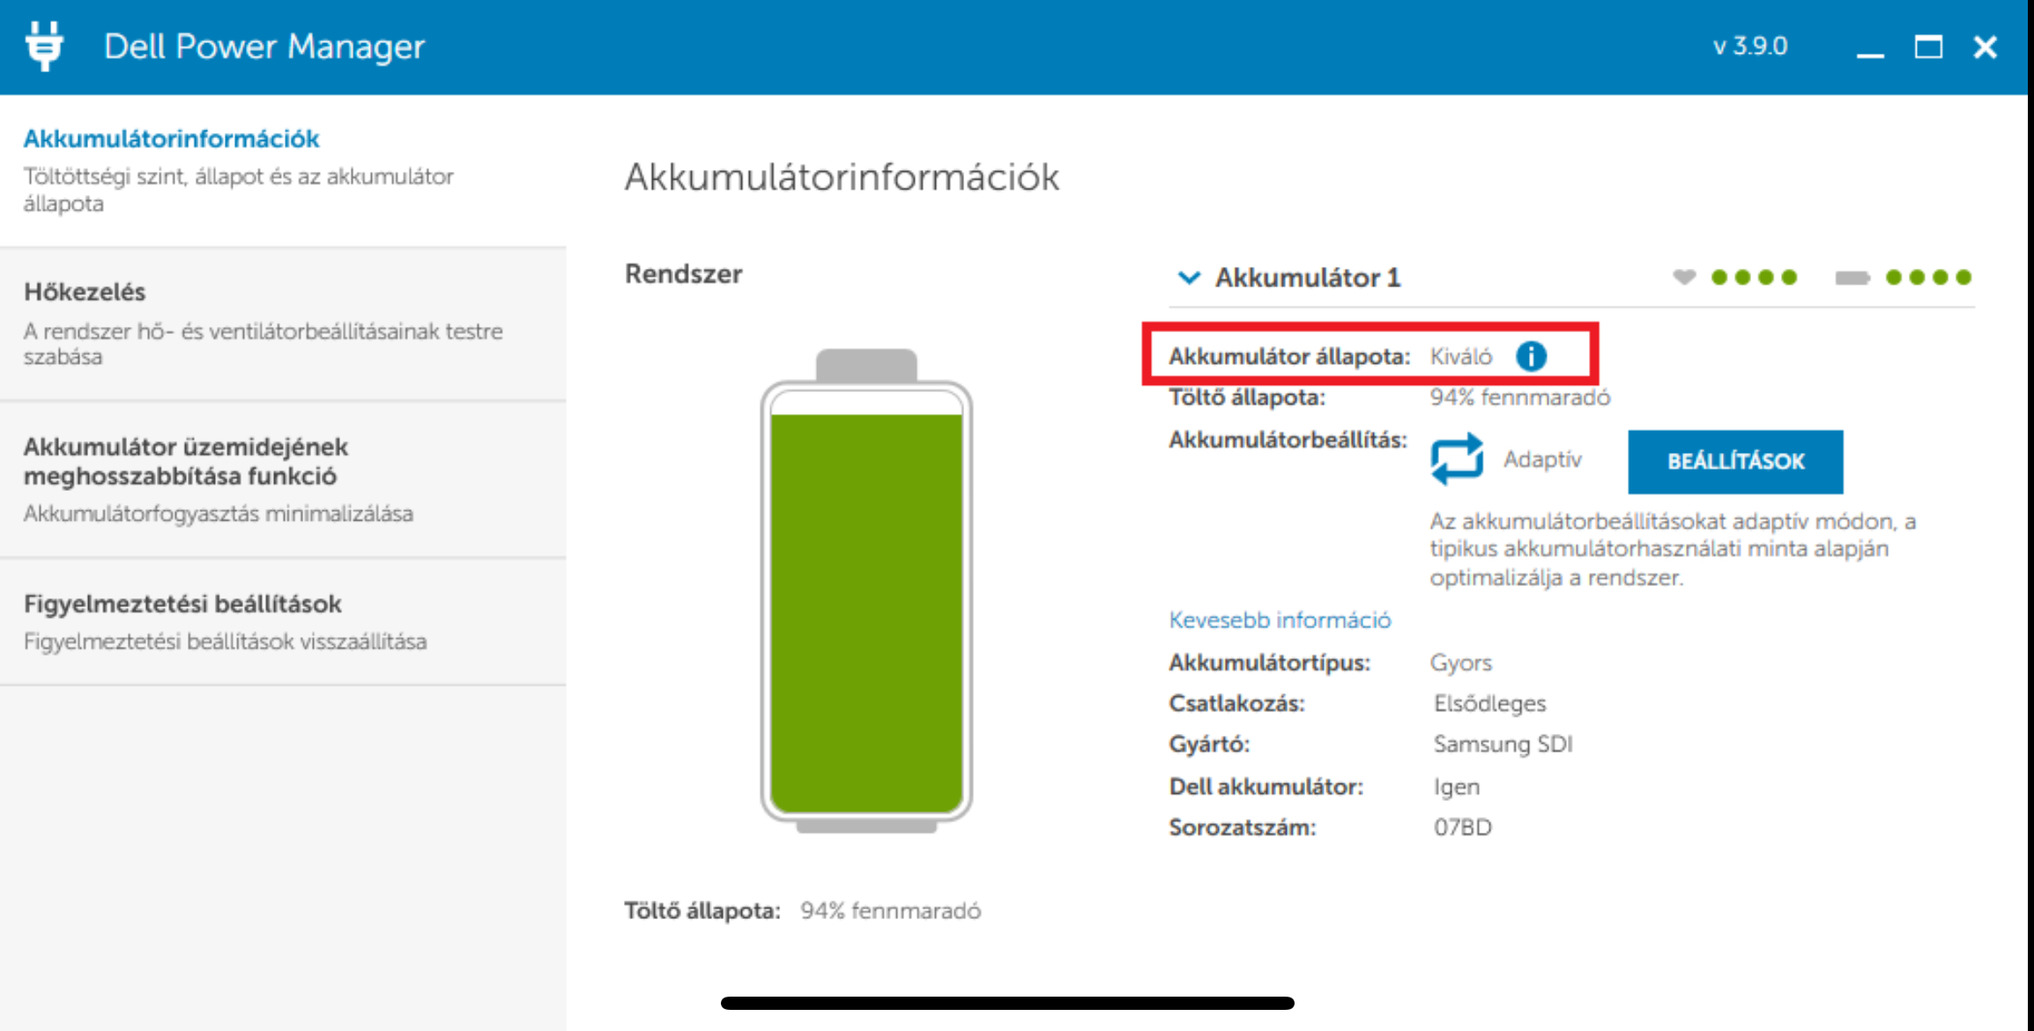Click the v 3.9.0 version label
2034x1031 pixels.
(1749, 47)
